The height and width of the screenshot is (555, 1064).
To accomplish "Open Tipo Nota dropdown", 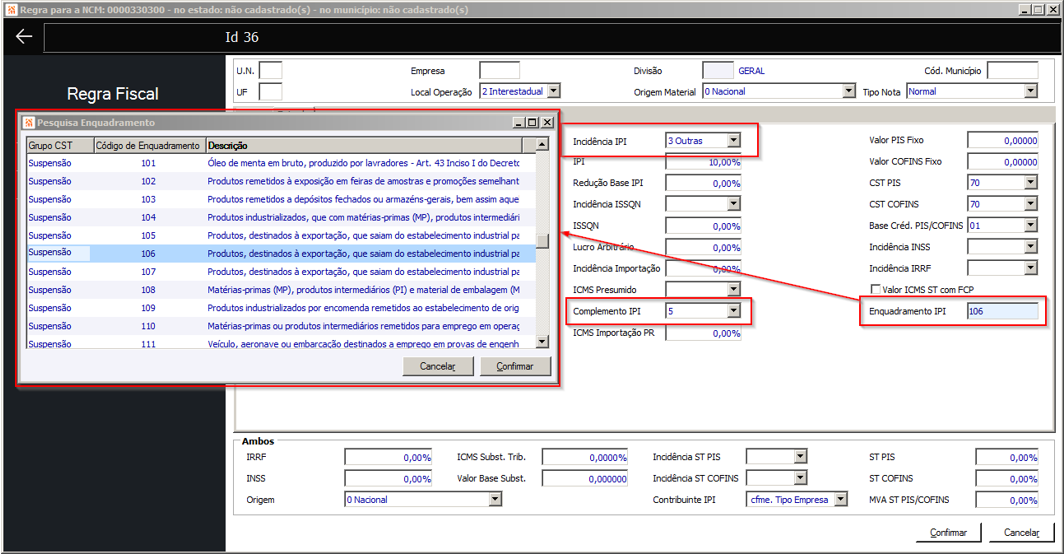I will pos(1031,91).
